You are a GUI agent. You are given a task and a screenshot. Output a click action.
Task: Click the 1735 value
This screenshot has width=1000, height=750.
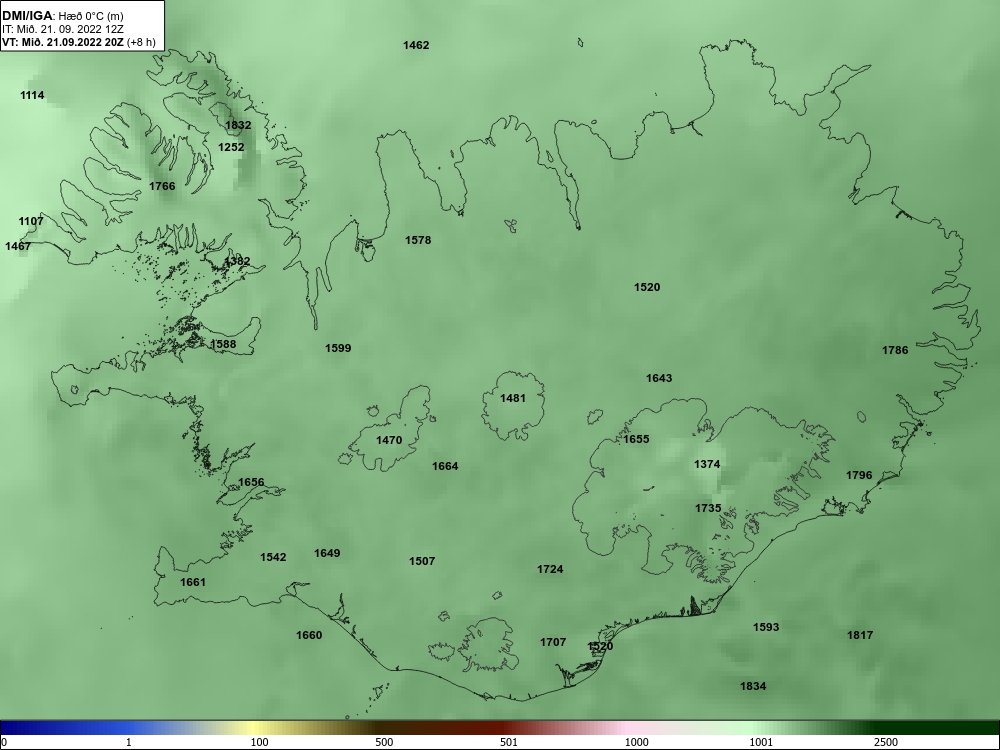point(708,509)
